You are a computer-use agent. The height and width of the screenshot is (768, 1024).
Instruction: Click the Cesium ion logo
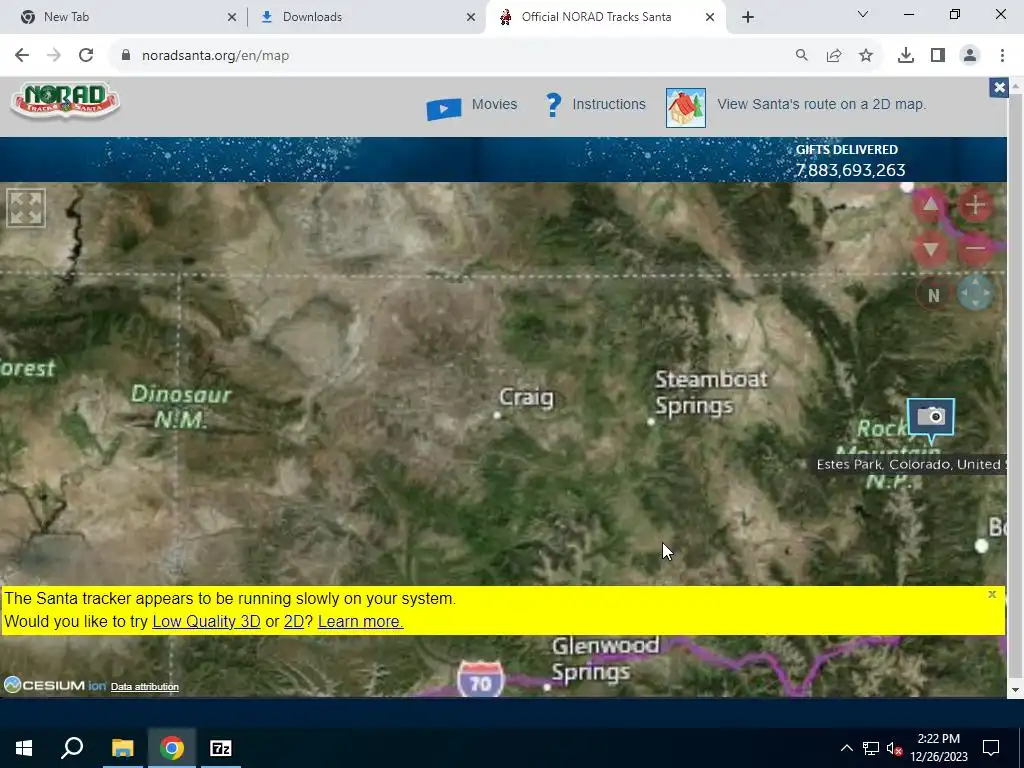[x=54, y=685]
